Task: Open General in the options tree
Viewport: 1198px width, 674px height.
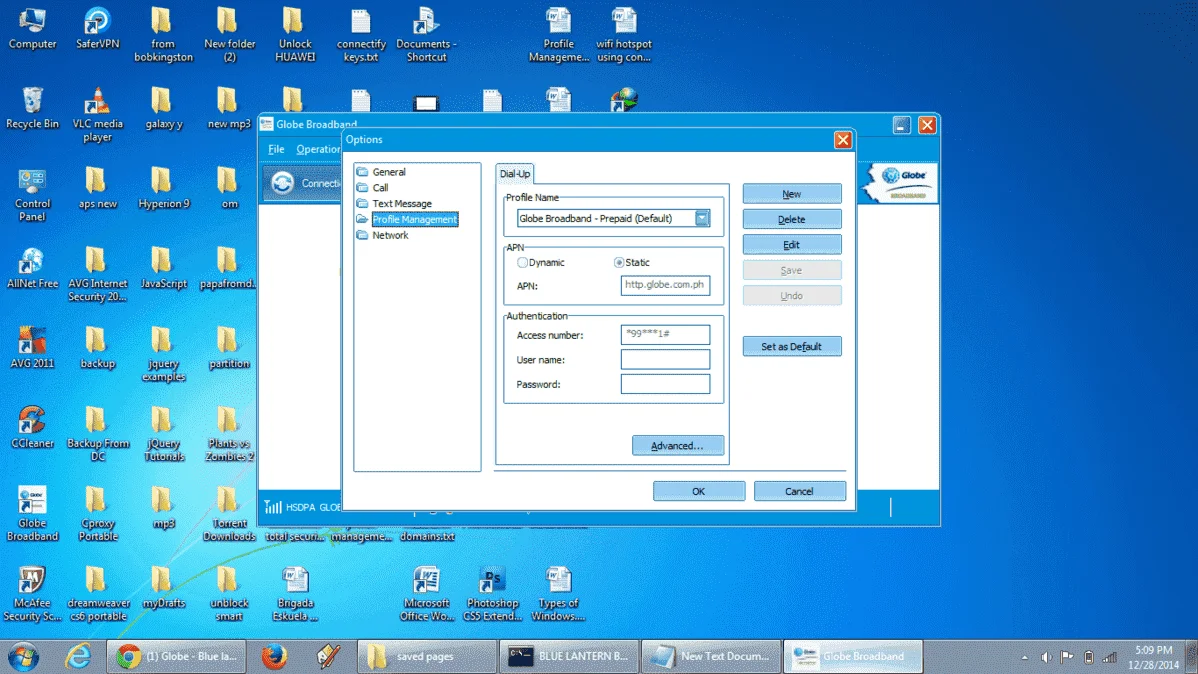Action: tap(389, 172)
